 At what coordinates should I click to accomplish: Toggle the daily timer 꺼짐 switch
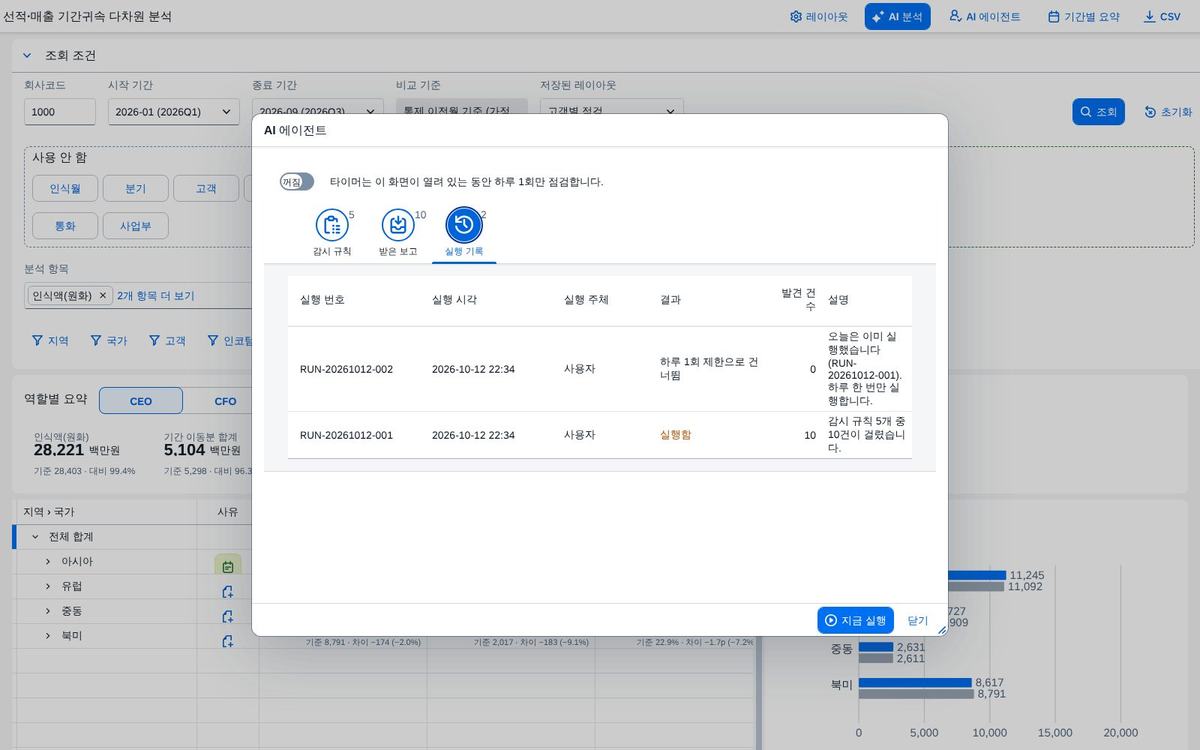[297, 182]
